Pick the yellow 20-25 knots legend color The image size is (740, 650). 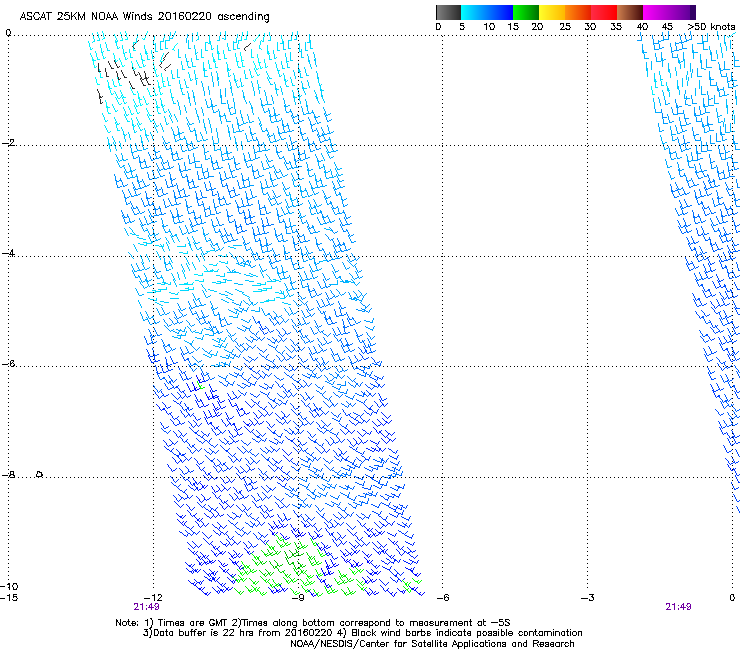click(x=552, y=12)
